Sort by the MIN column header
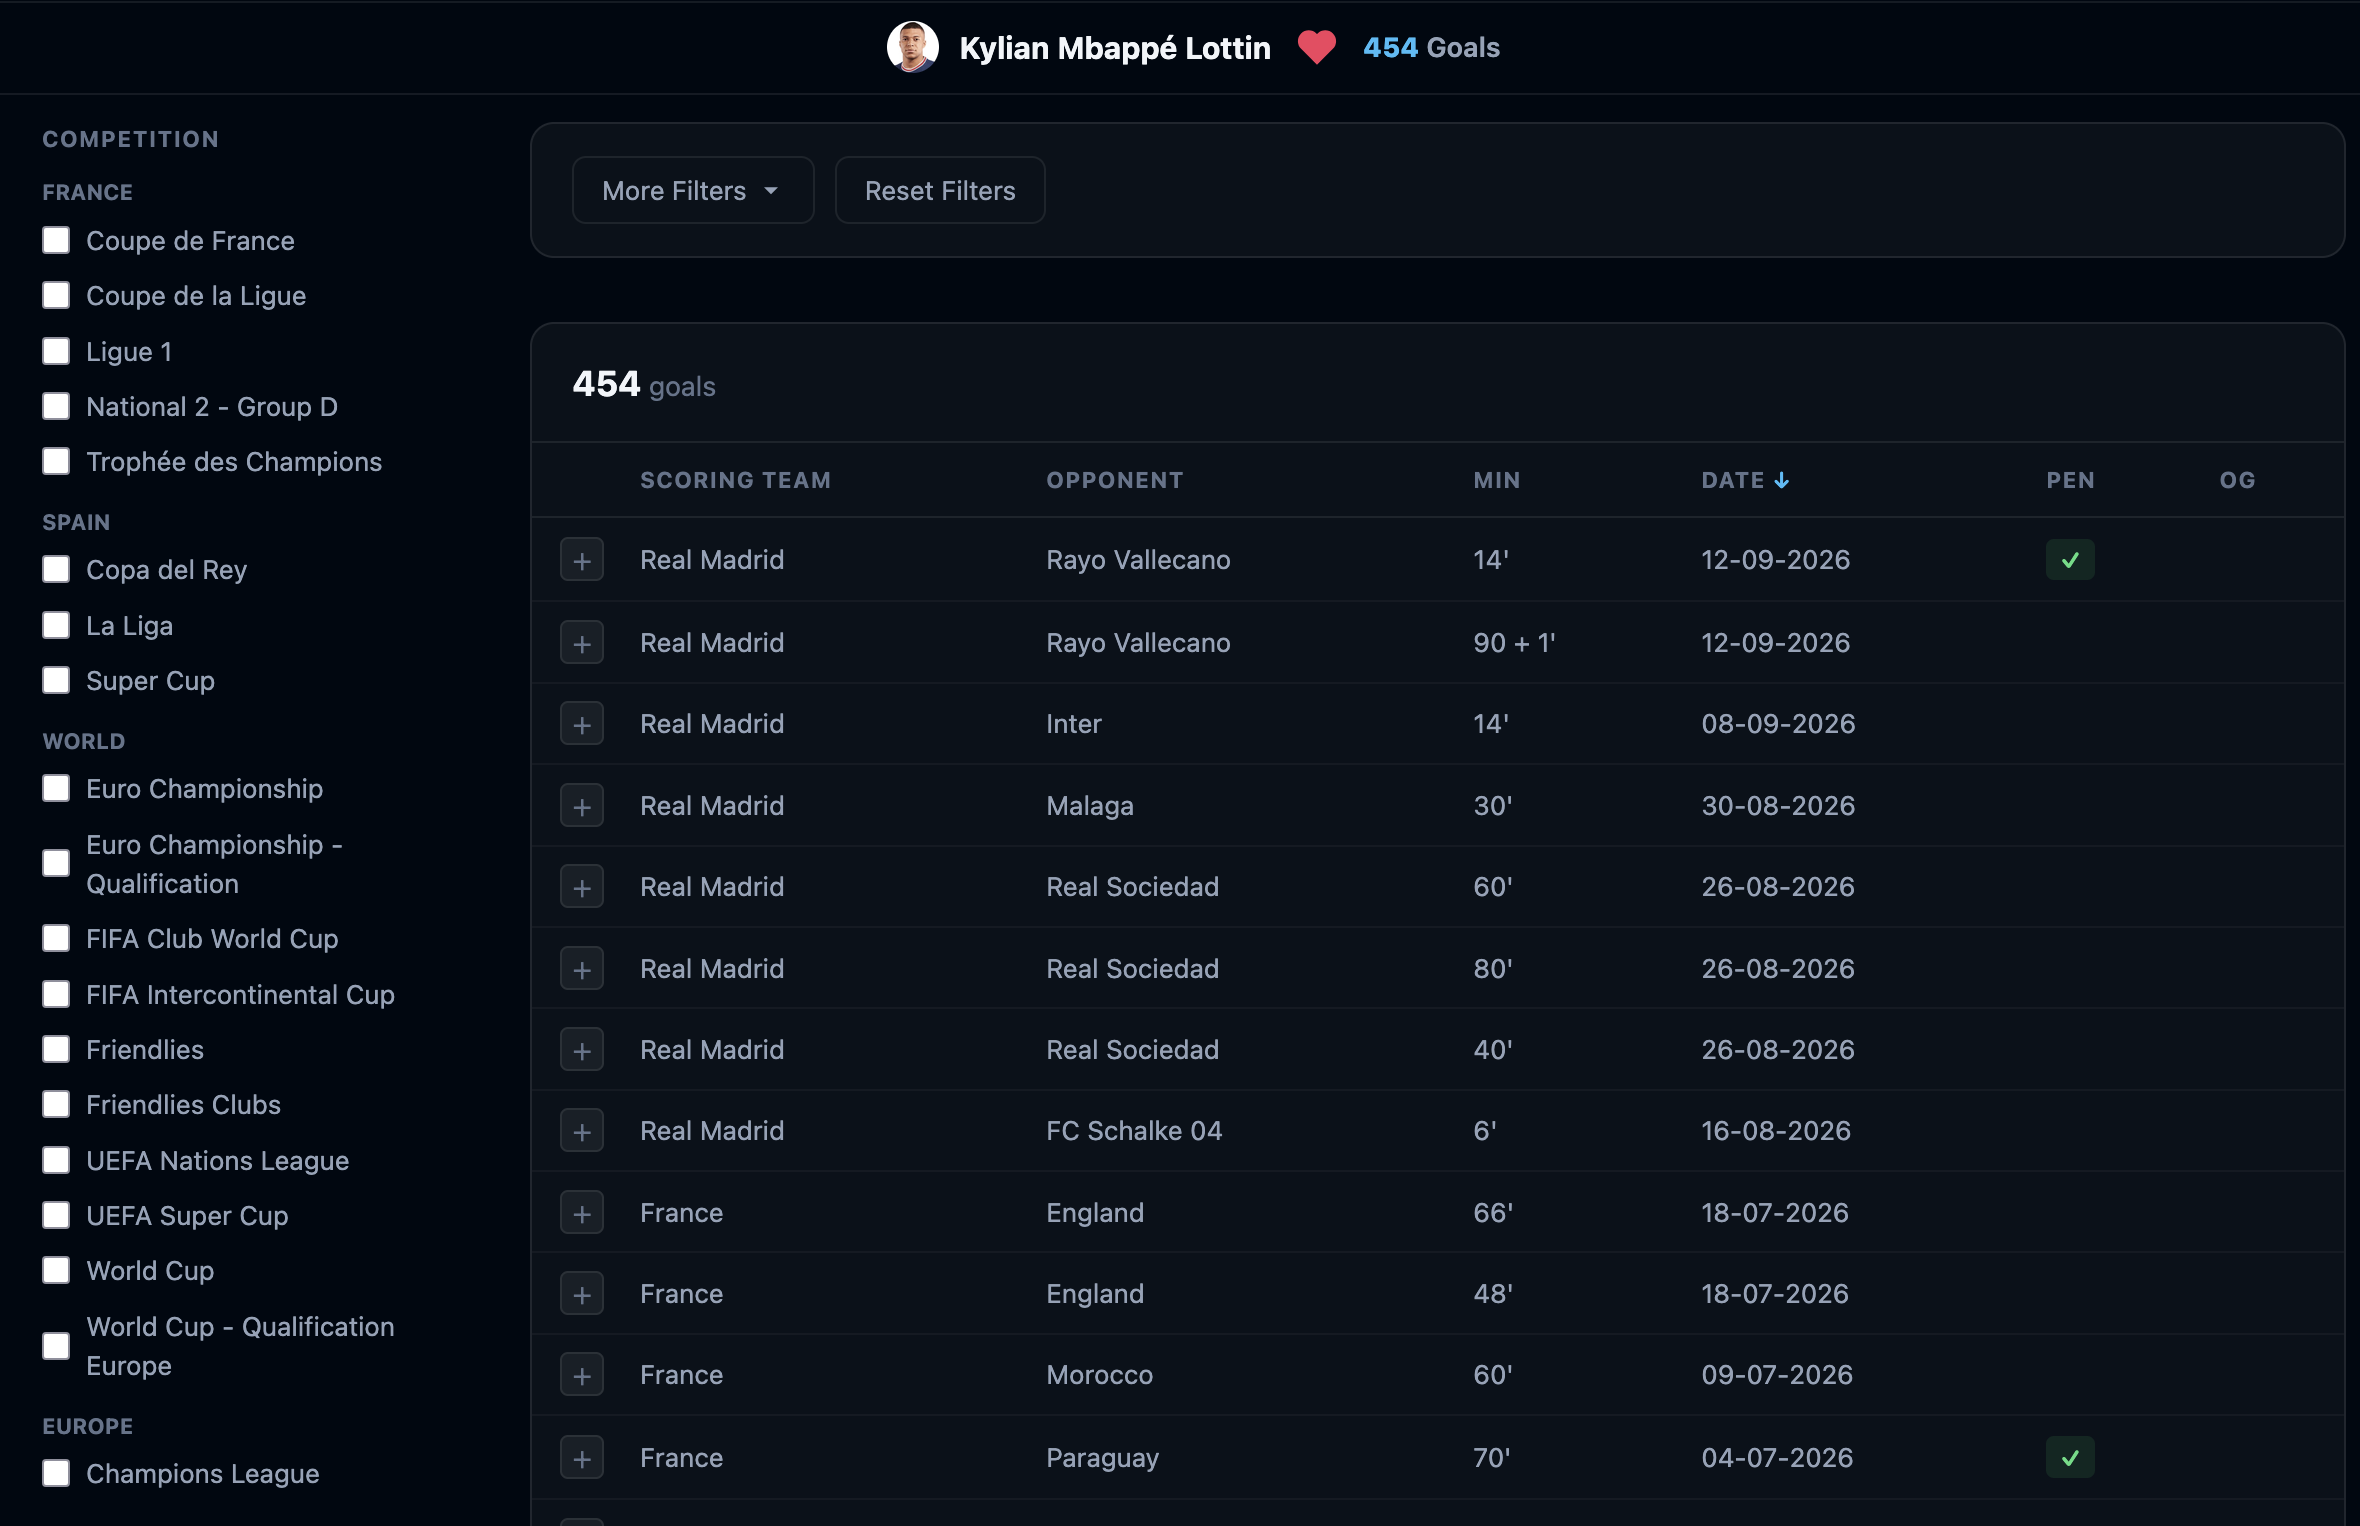Viewport: 2360px width, 1526px height. click(x=1496, y=480)
